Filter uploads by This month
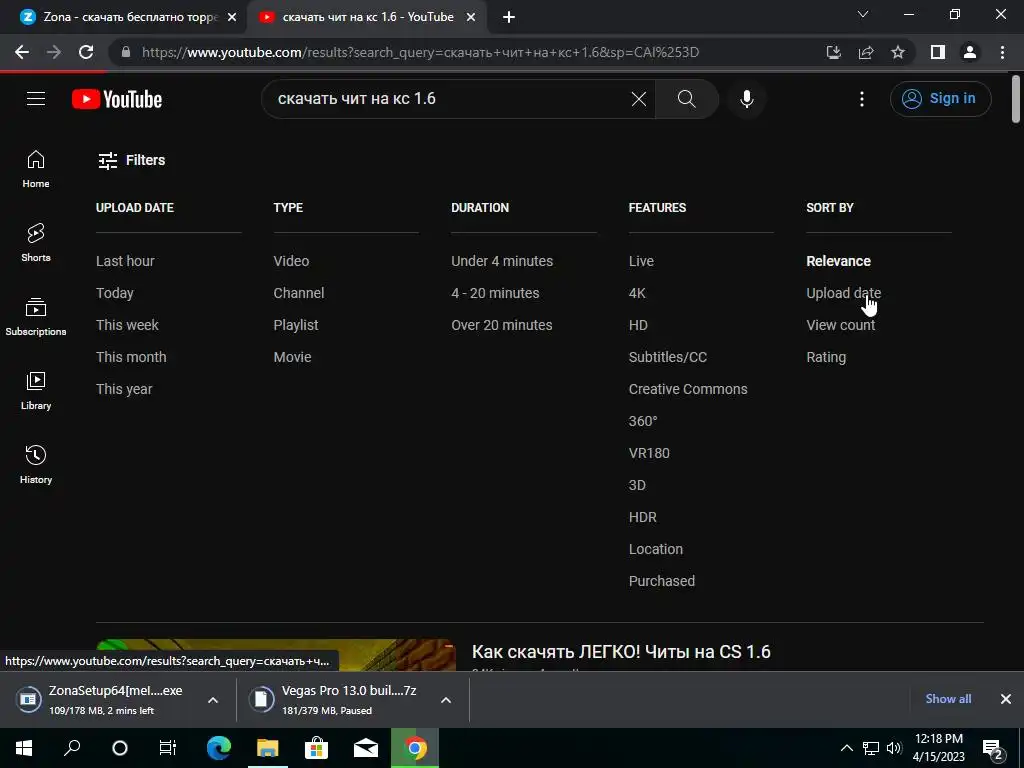Image resolution: width=1024 pixels, height=768 pixels. (x=131, y=357)
